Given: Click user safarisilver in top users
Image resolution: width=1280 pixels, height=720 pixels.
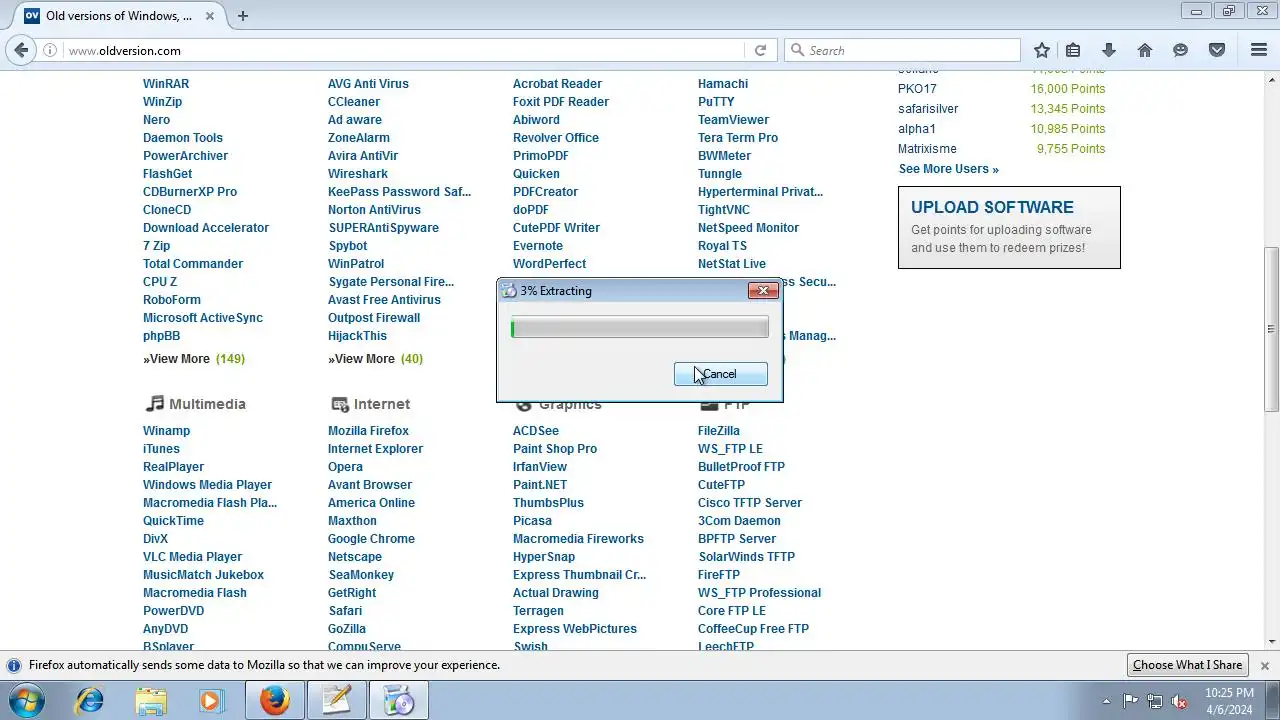Looking at the screenshot, I should tap(928, 109).
